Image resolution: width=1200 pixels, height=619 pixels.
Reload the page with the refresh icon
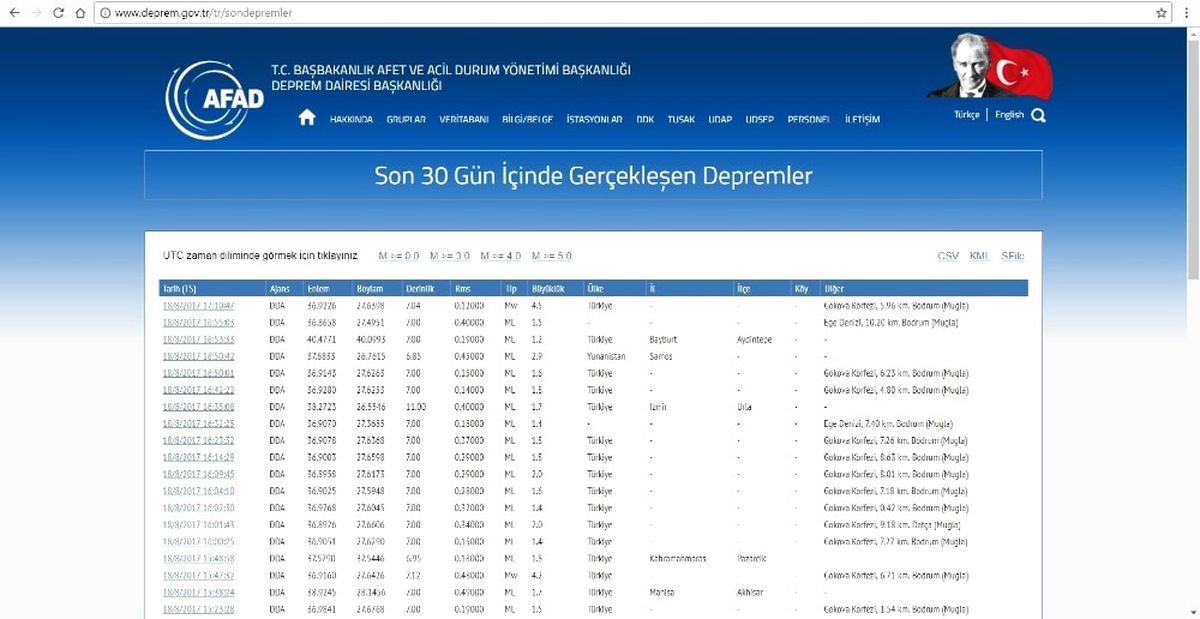pyautogui.click(x=58, y=13)
